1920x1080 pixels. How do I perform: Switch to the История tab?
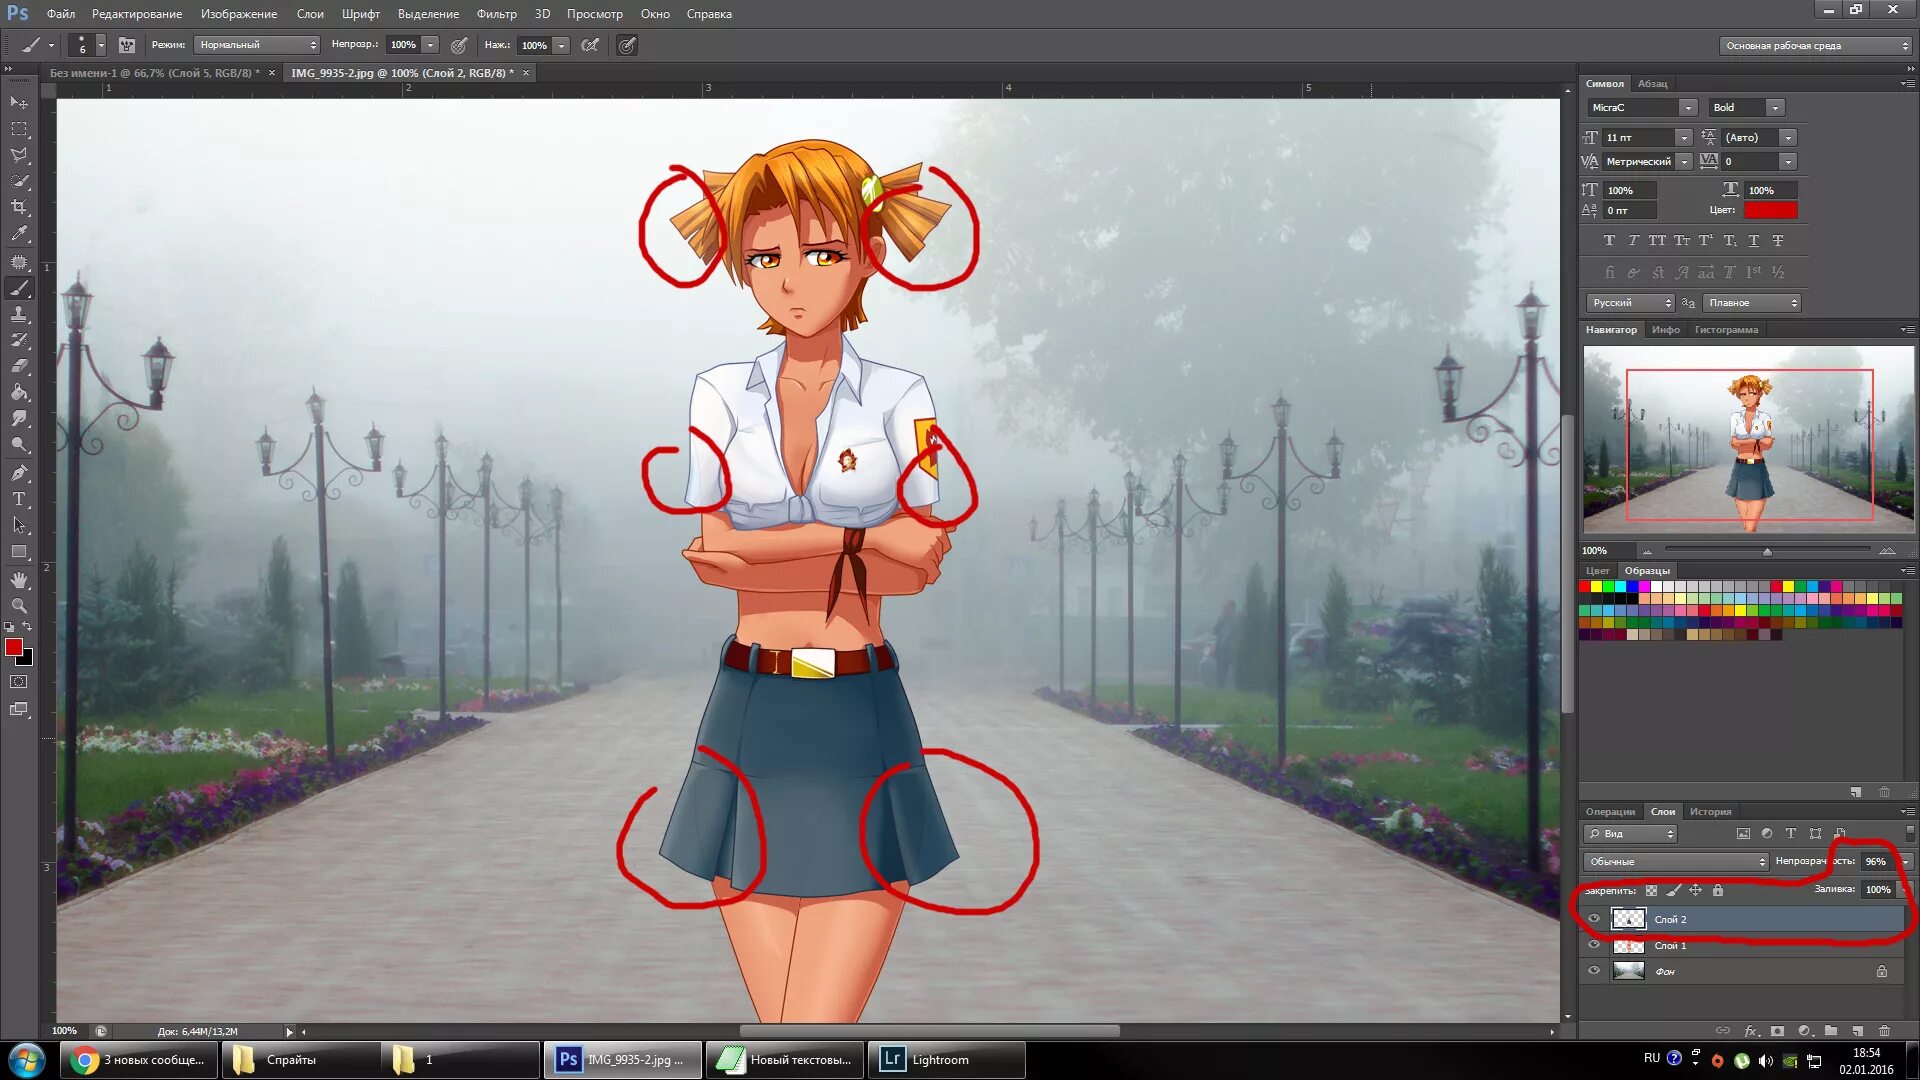1710,812
